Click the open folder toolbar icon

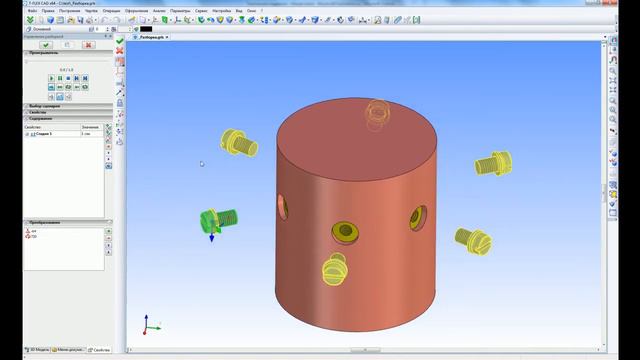(x=71, y=20)
